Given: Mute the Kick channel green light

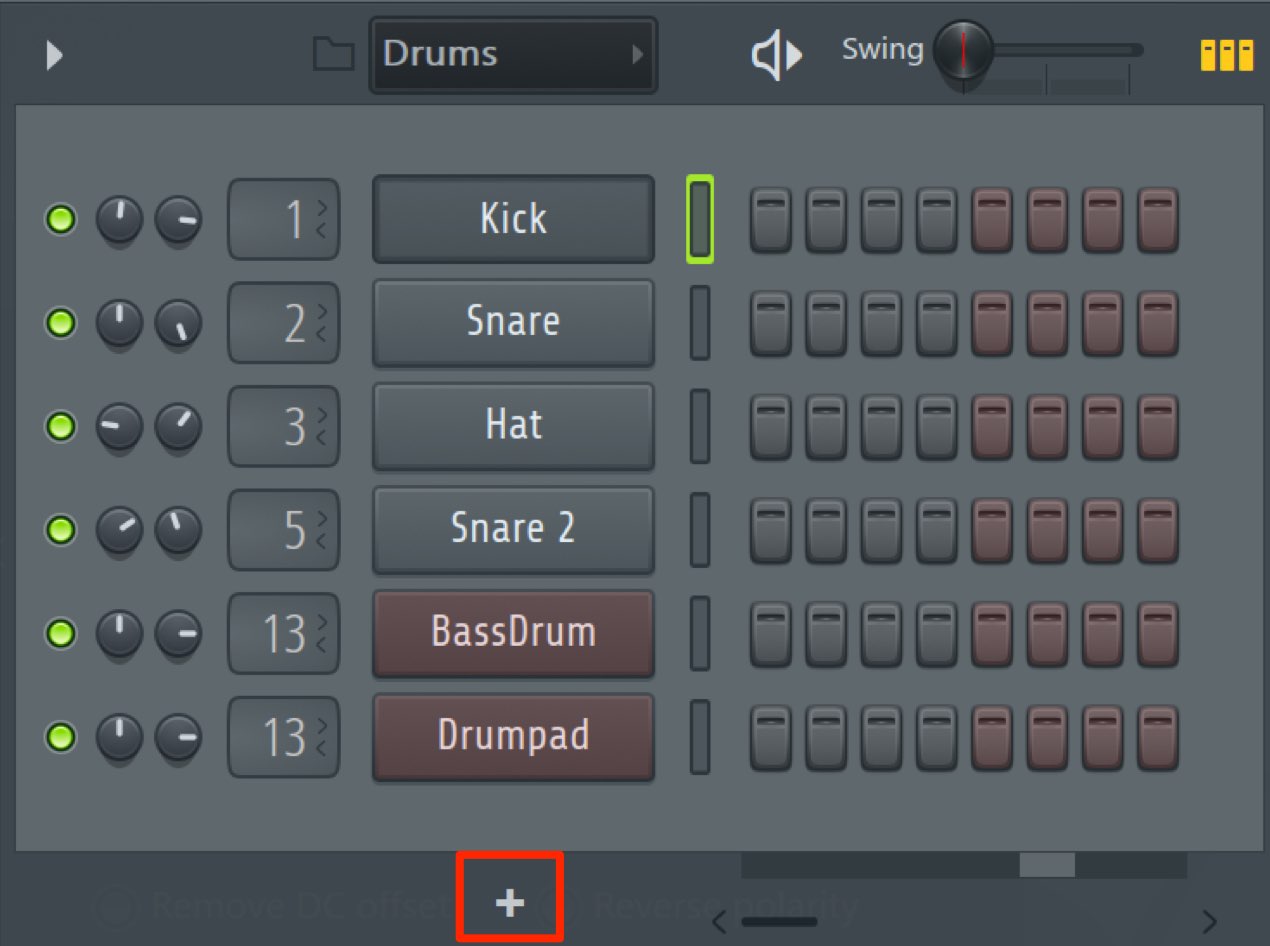Looking at the screenshot, I should (x=61, y=219).
